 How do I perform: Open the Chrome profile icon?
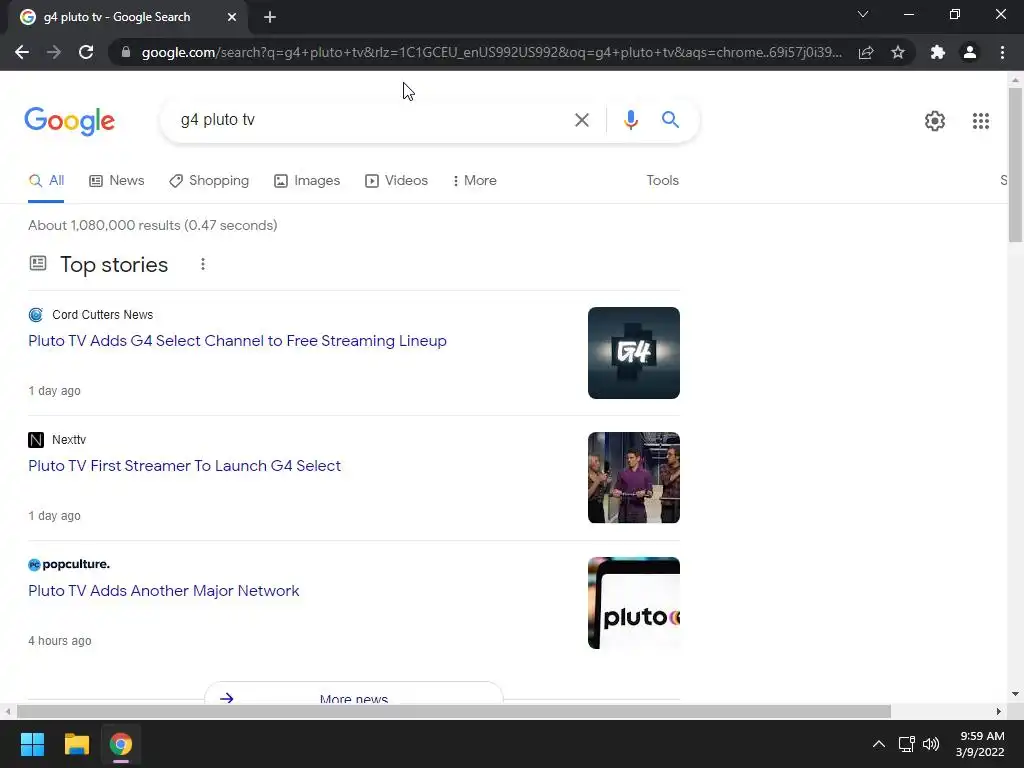970,52
